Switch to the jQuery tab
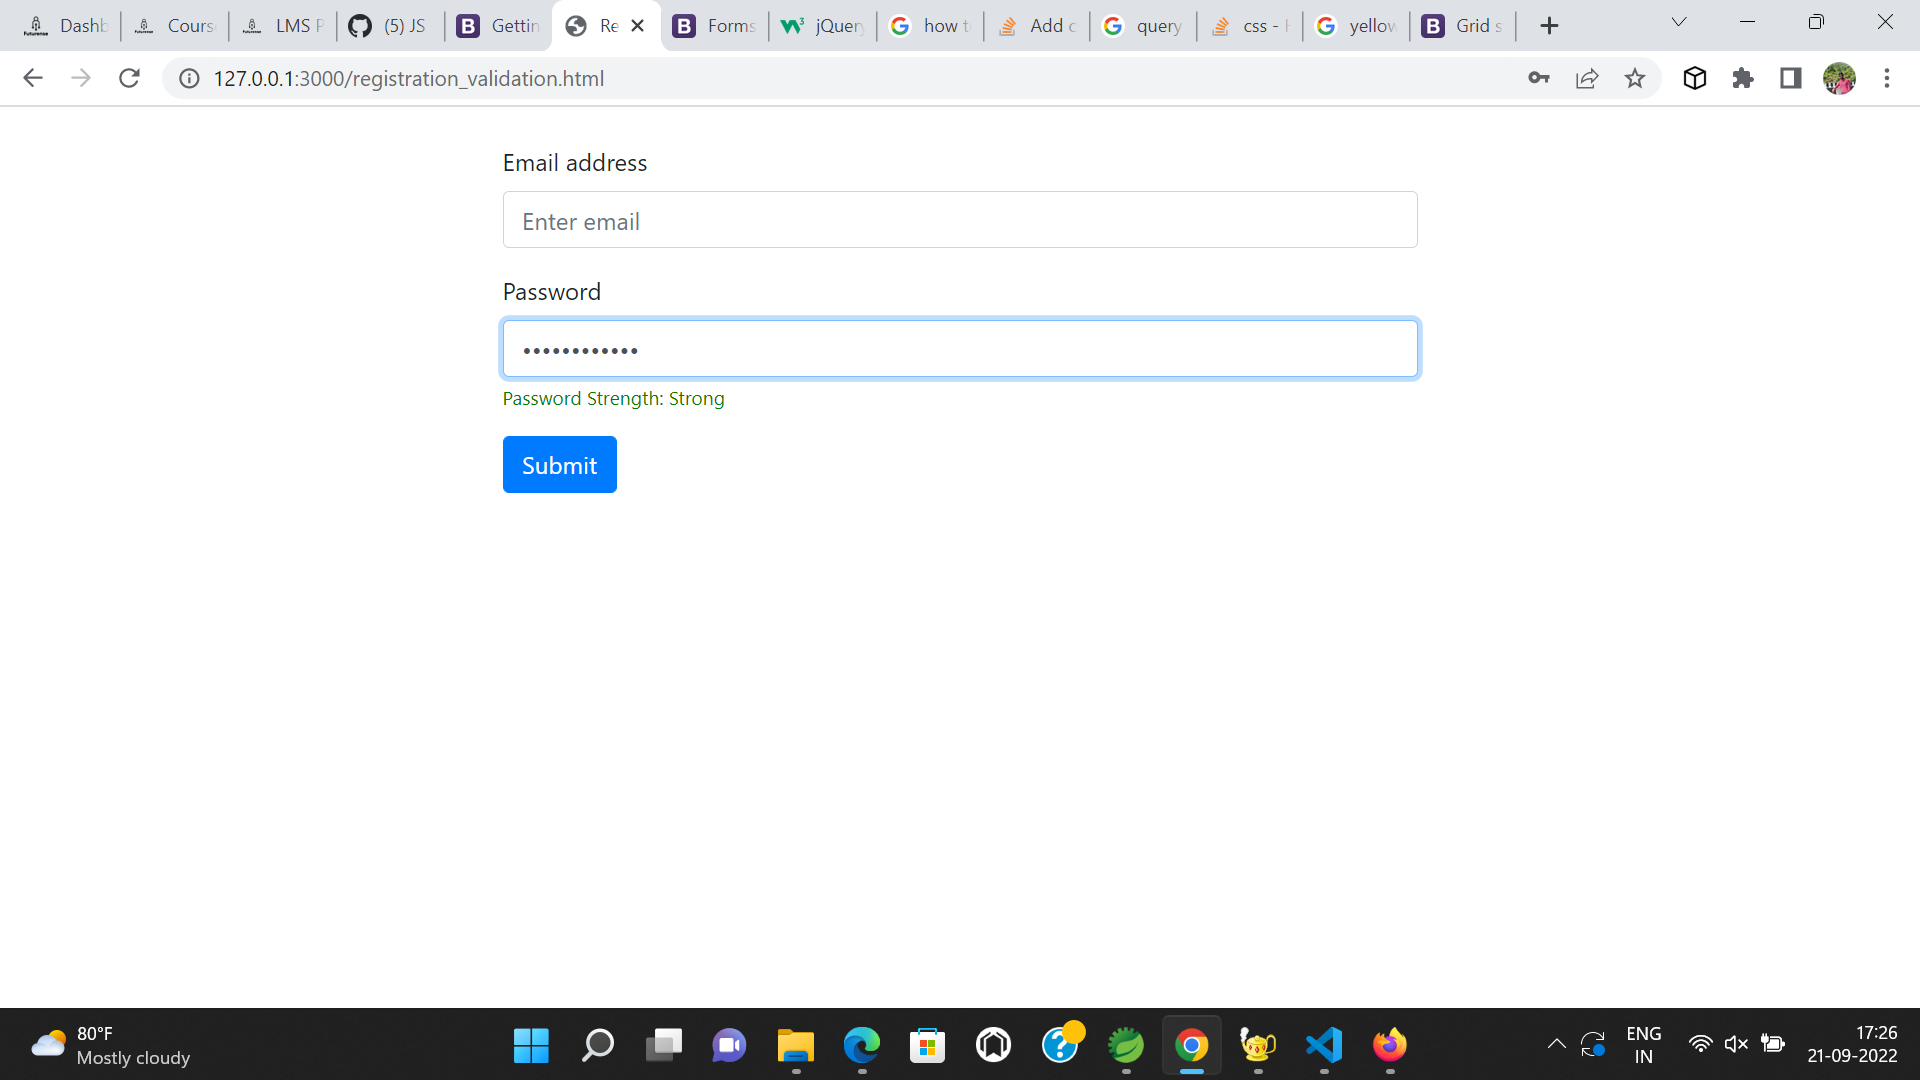1920x1080 pixels. pyautogui.click(x=822, y=25)
